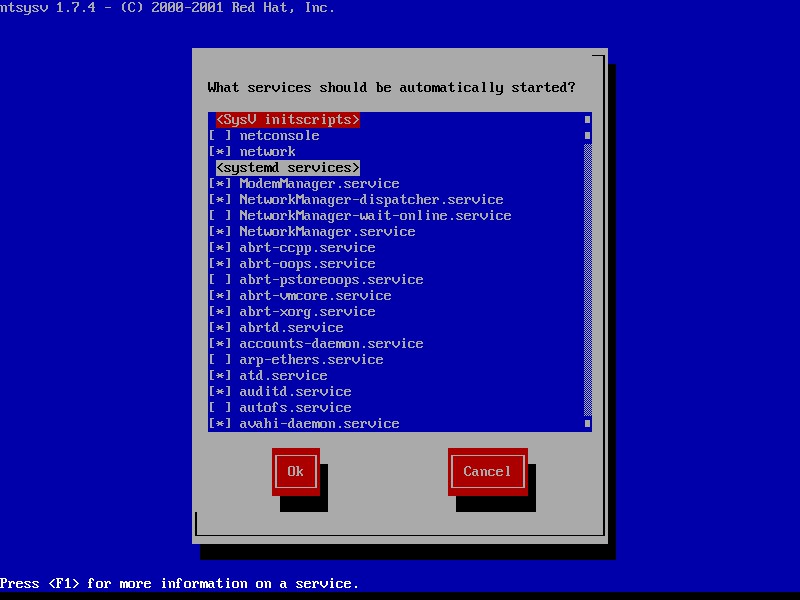The image size is (800, 600).
Task: Select the SysV initscripts header
Action: click(x=288, y=119)
